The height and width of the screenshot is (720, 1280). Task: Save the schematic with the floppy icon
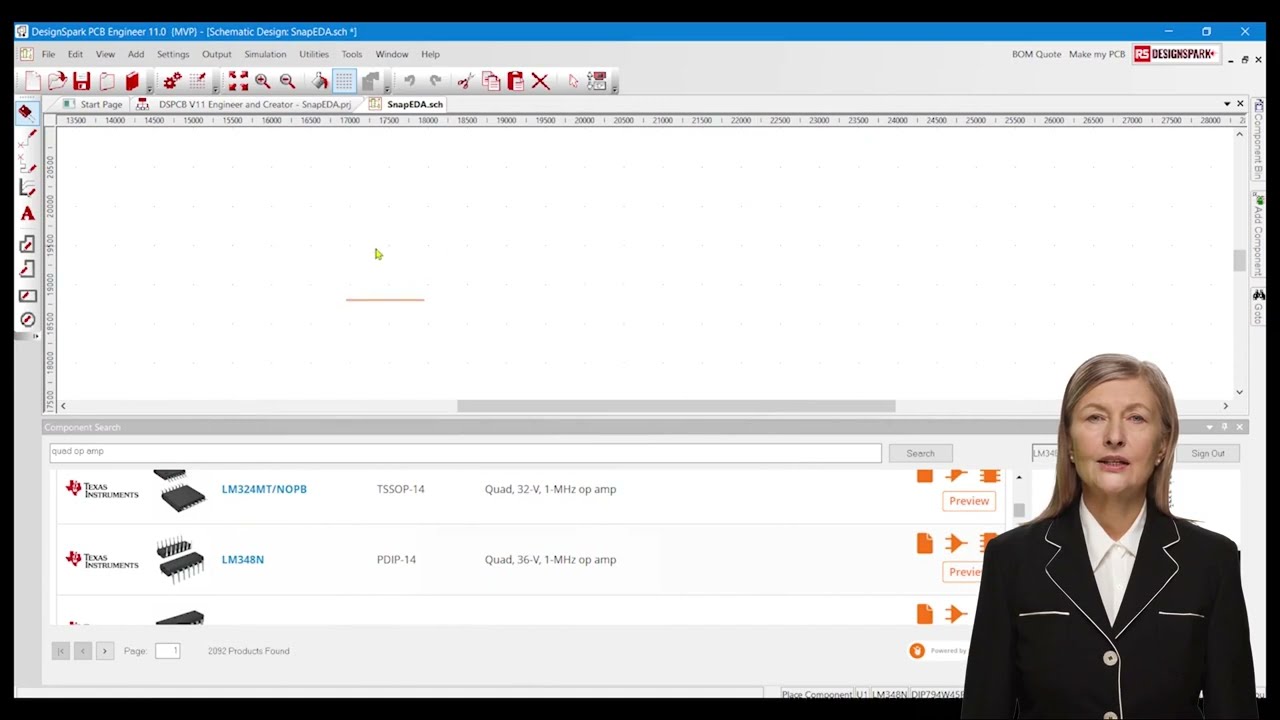pos(82,81)
